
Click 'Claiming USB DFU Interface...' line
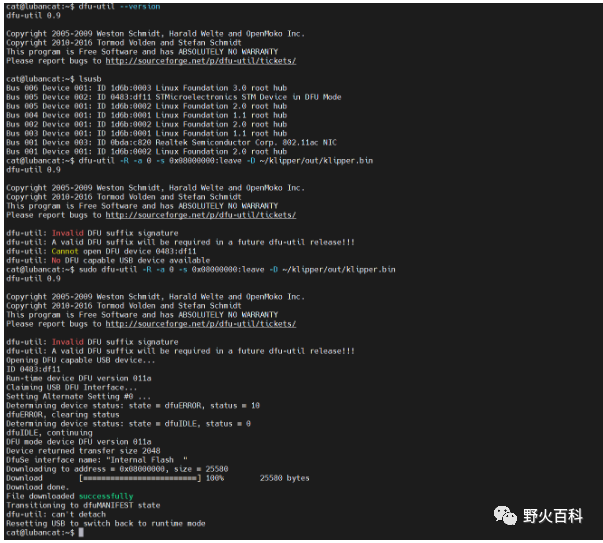click(x=72, y=387)
